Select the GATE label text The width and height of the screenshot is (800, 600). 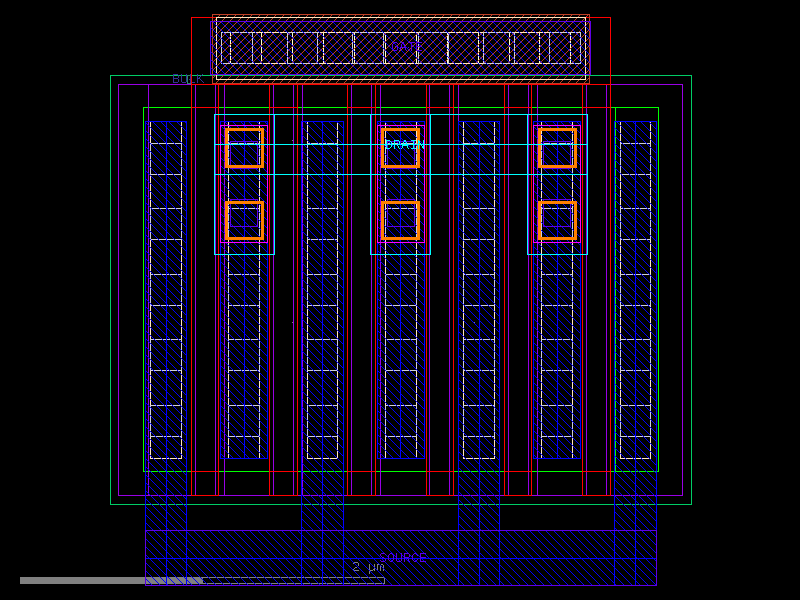click(407, 45)
